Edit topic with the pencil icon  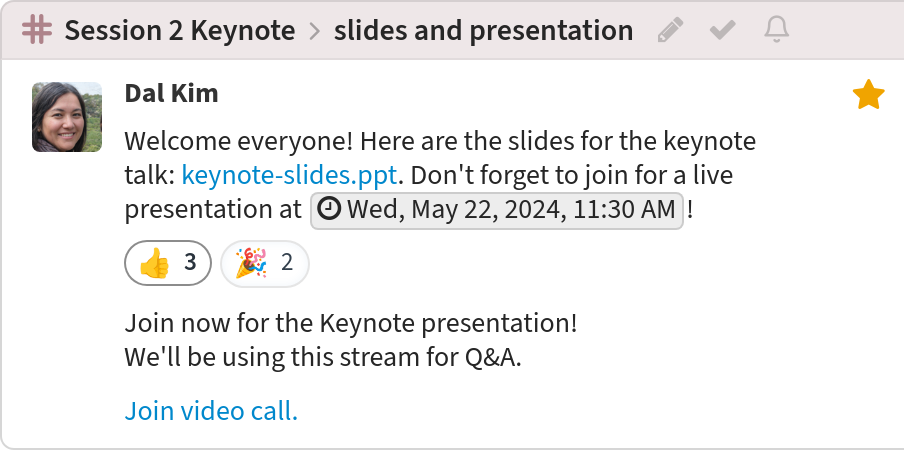coord(671,30)
